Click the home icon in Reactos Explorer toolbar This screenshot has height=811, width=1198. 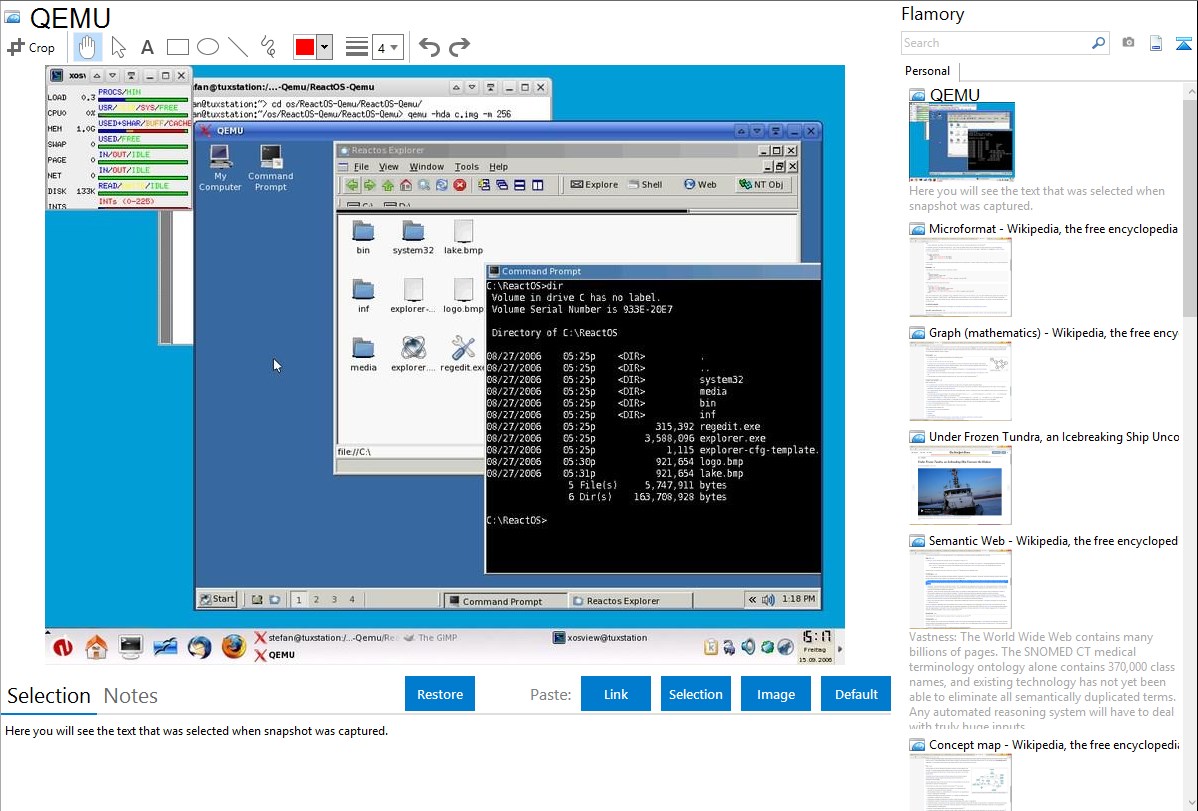406,185
